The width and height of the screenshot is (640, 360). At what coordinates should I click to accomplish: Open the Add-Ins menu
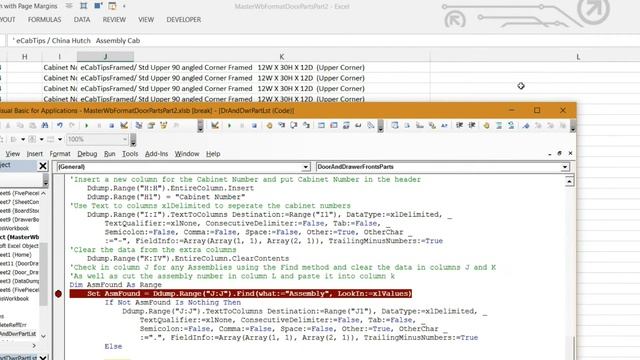tap(156, 154)
